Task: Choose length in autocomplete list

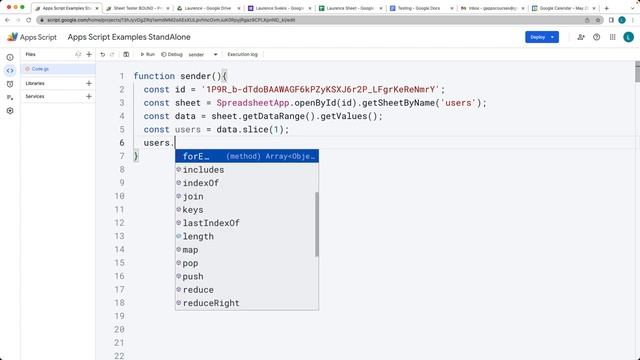Action: (x=247, y=236)
